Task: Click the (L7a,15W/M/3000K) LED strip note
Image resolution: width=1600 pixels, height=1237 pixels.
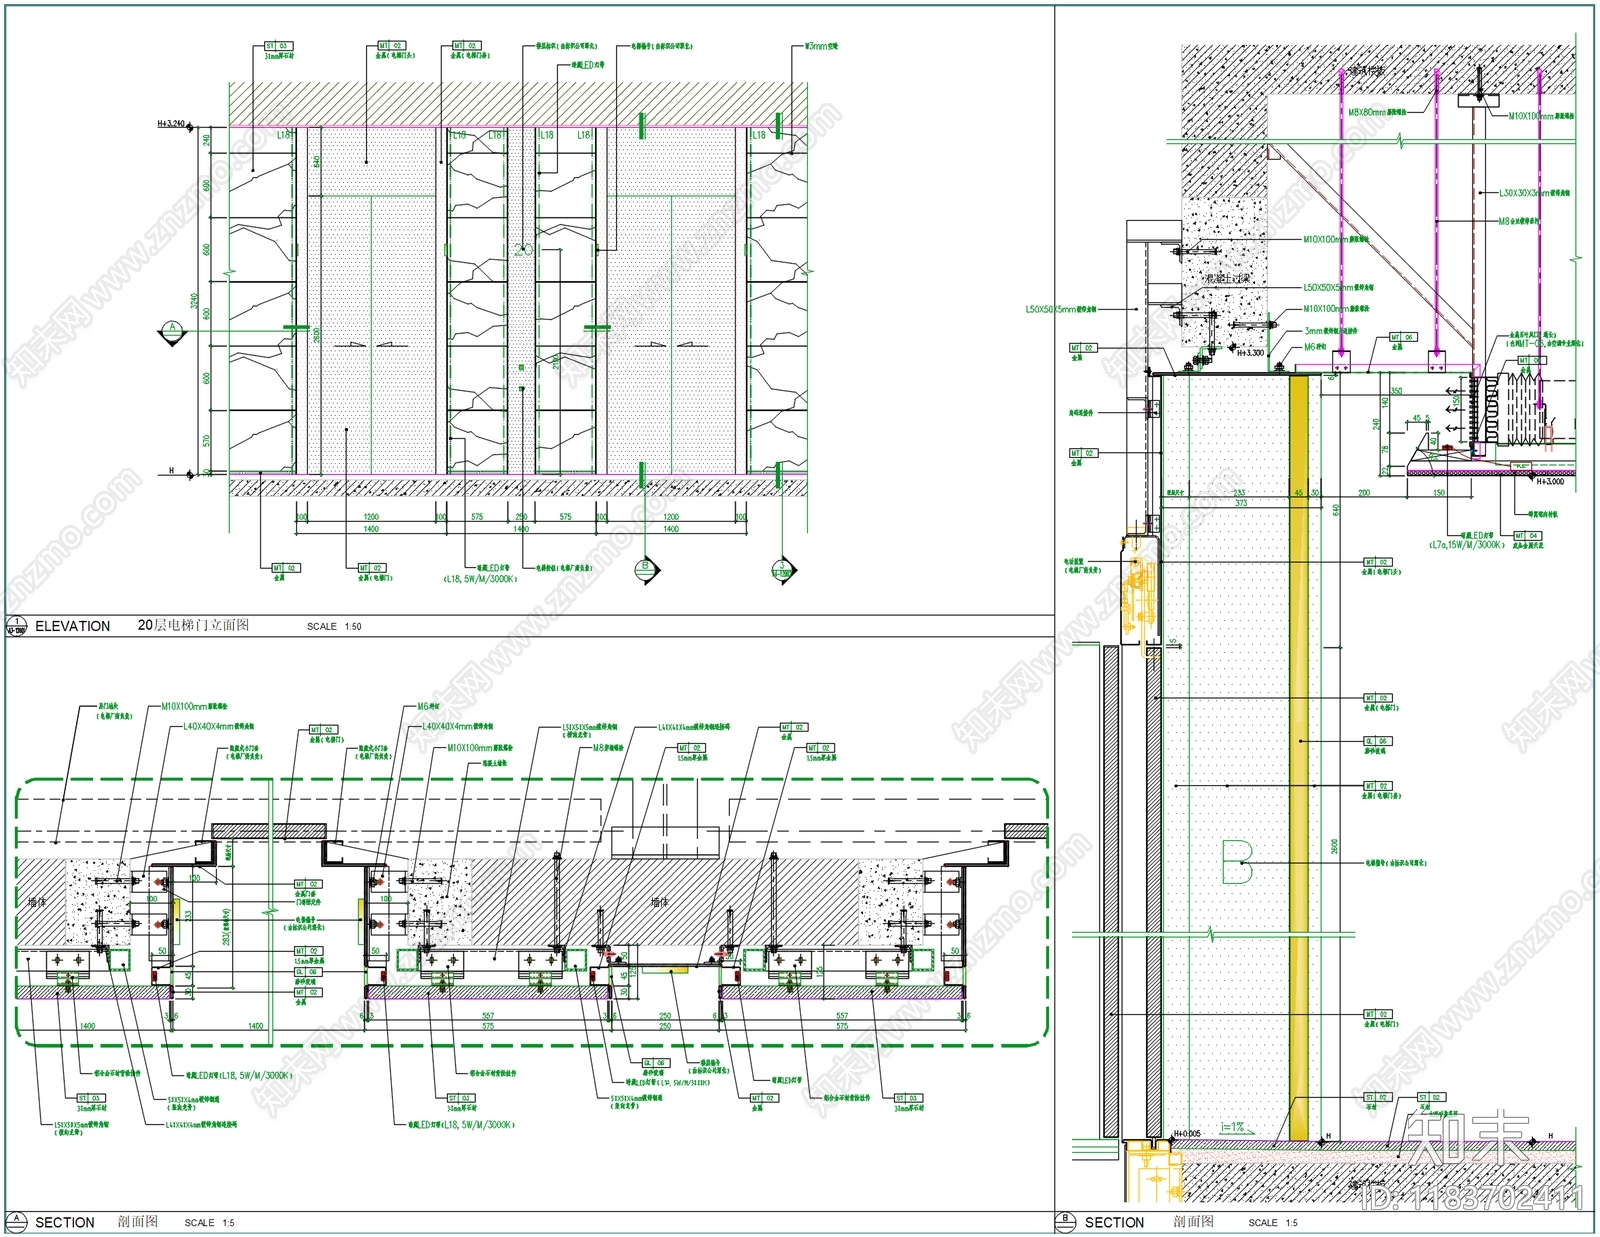Action: [x=1466, y=545]
